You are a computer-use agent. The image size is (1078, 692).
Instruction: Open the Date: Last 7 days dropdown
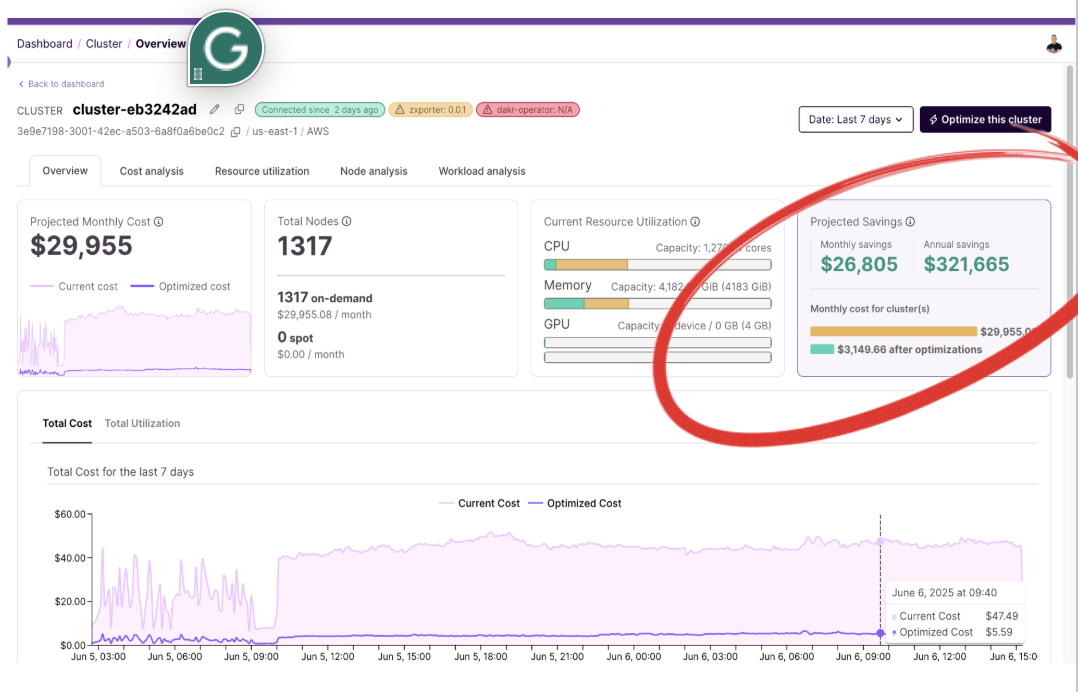coord(855,119)
